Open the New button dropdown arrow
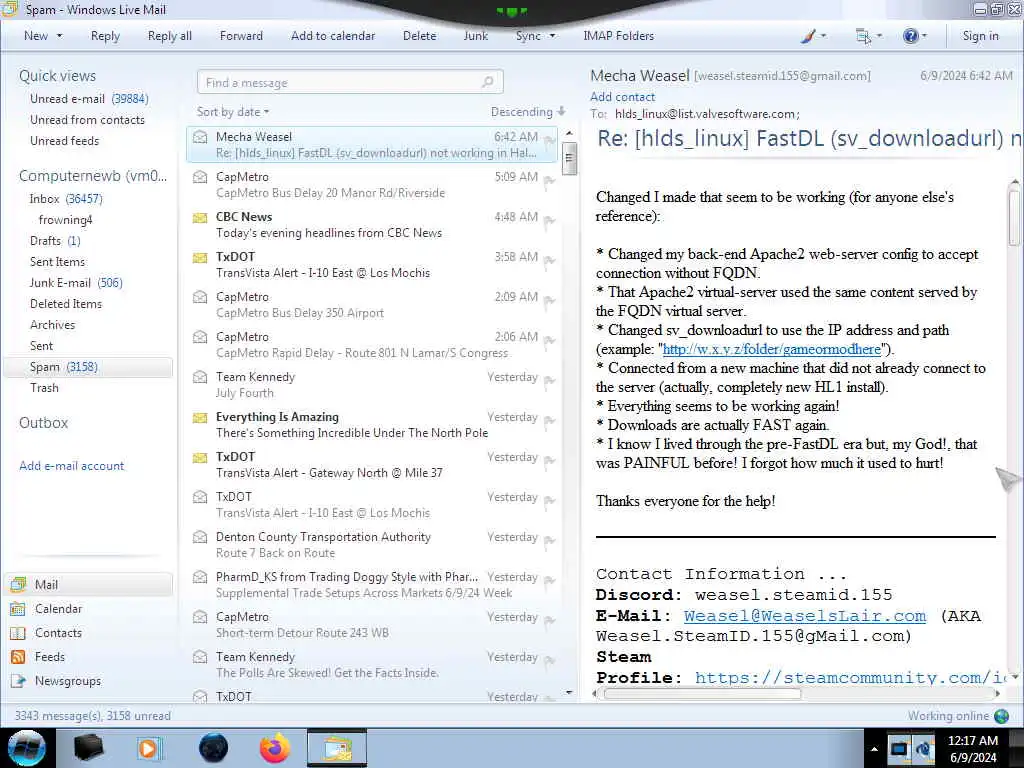1024x768 pixels. point(59,37)
